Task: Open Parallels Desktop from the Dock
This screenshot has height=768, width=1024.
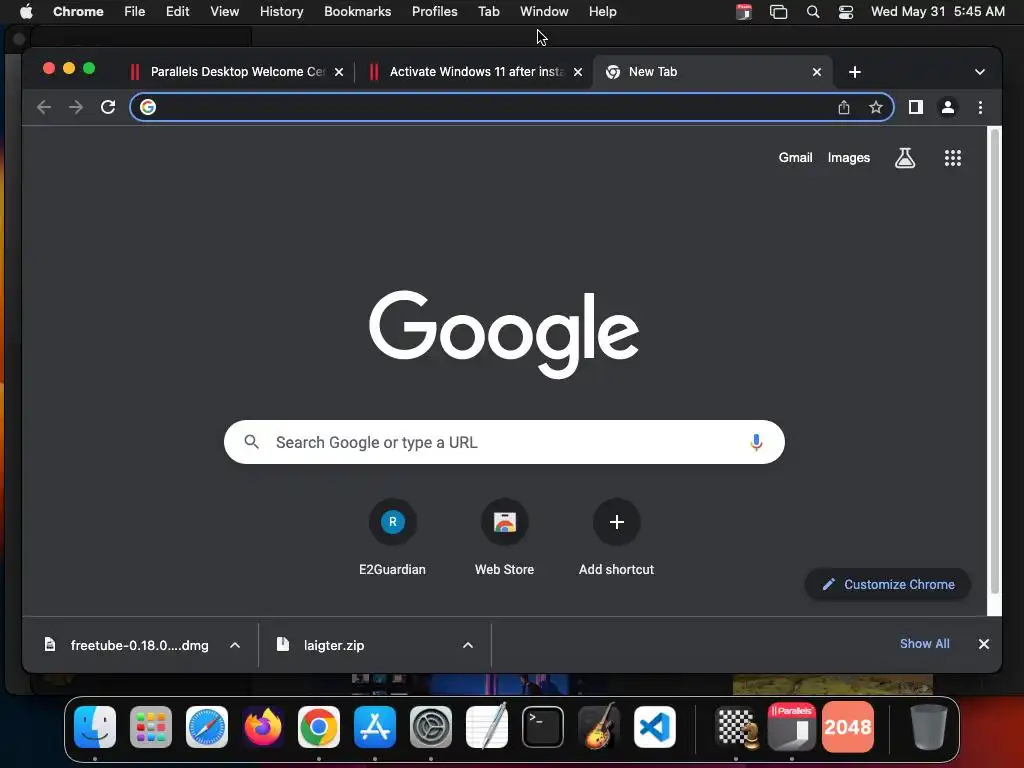Action: (792, 727)
